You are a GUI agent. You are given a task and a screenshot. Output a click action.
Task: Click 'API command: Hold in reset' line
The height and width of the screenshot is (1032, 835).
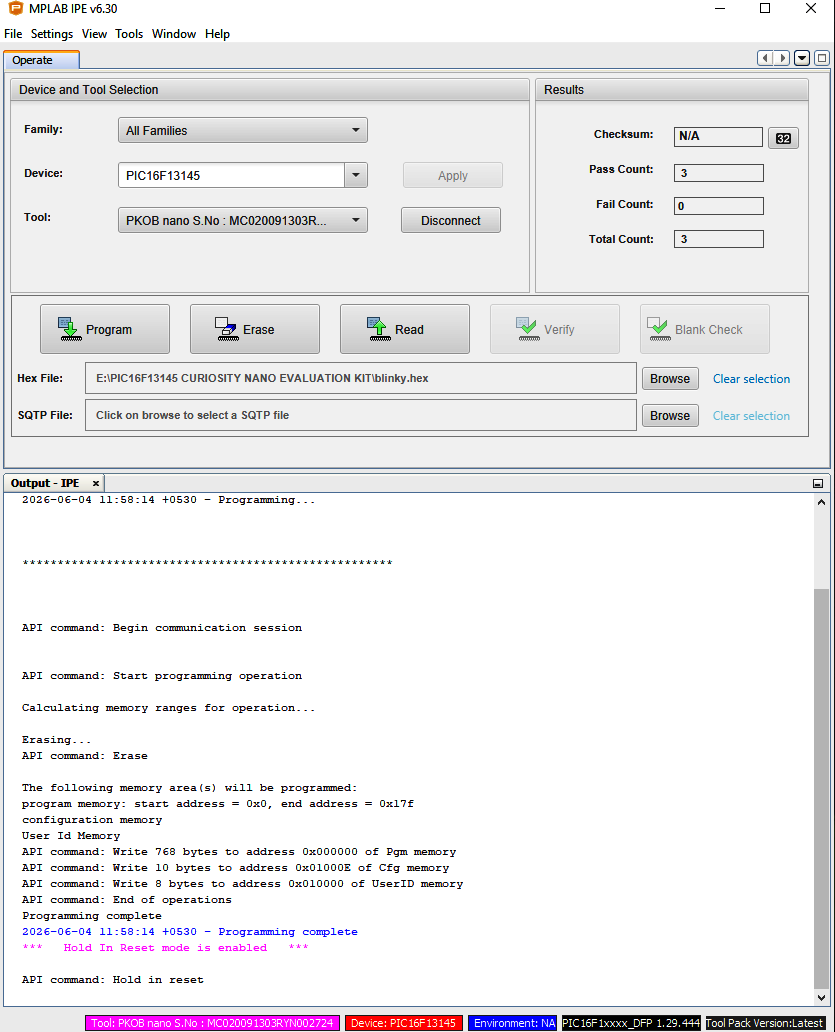click(113, 979)
